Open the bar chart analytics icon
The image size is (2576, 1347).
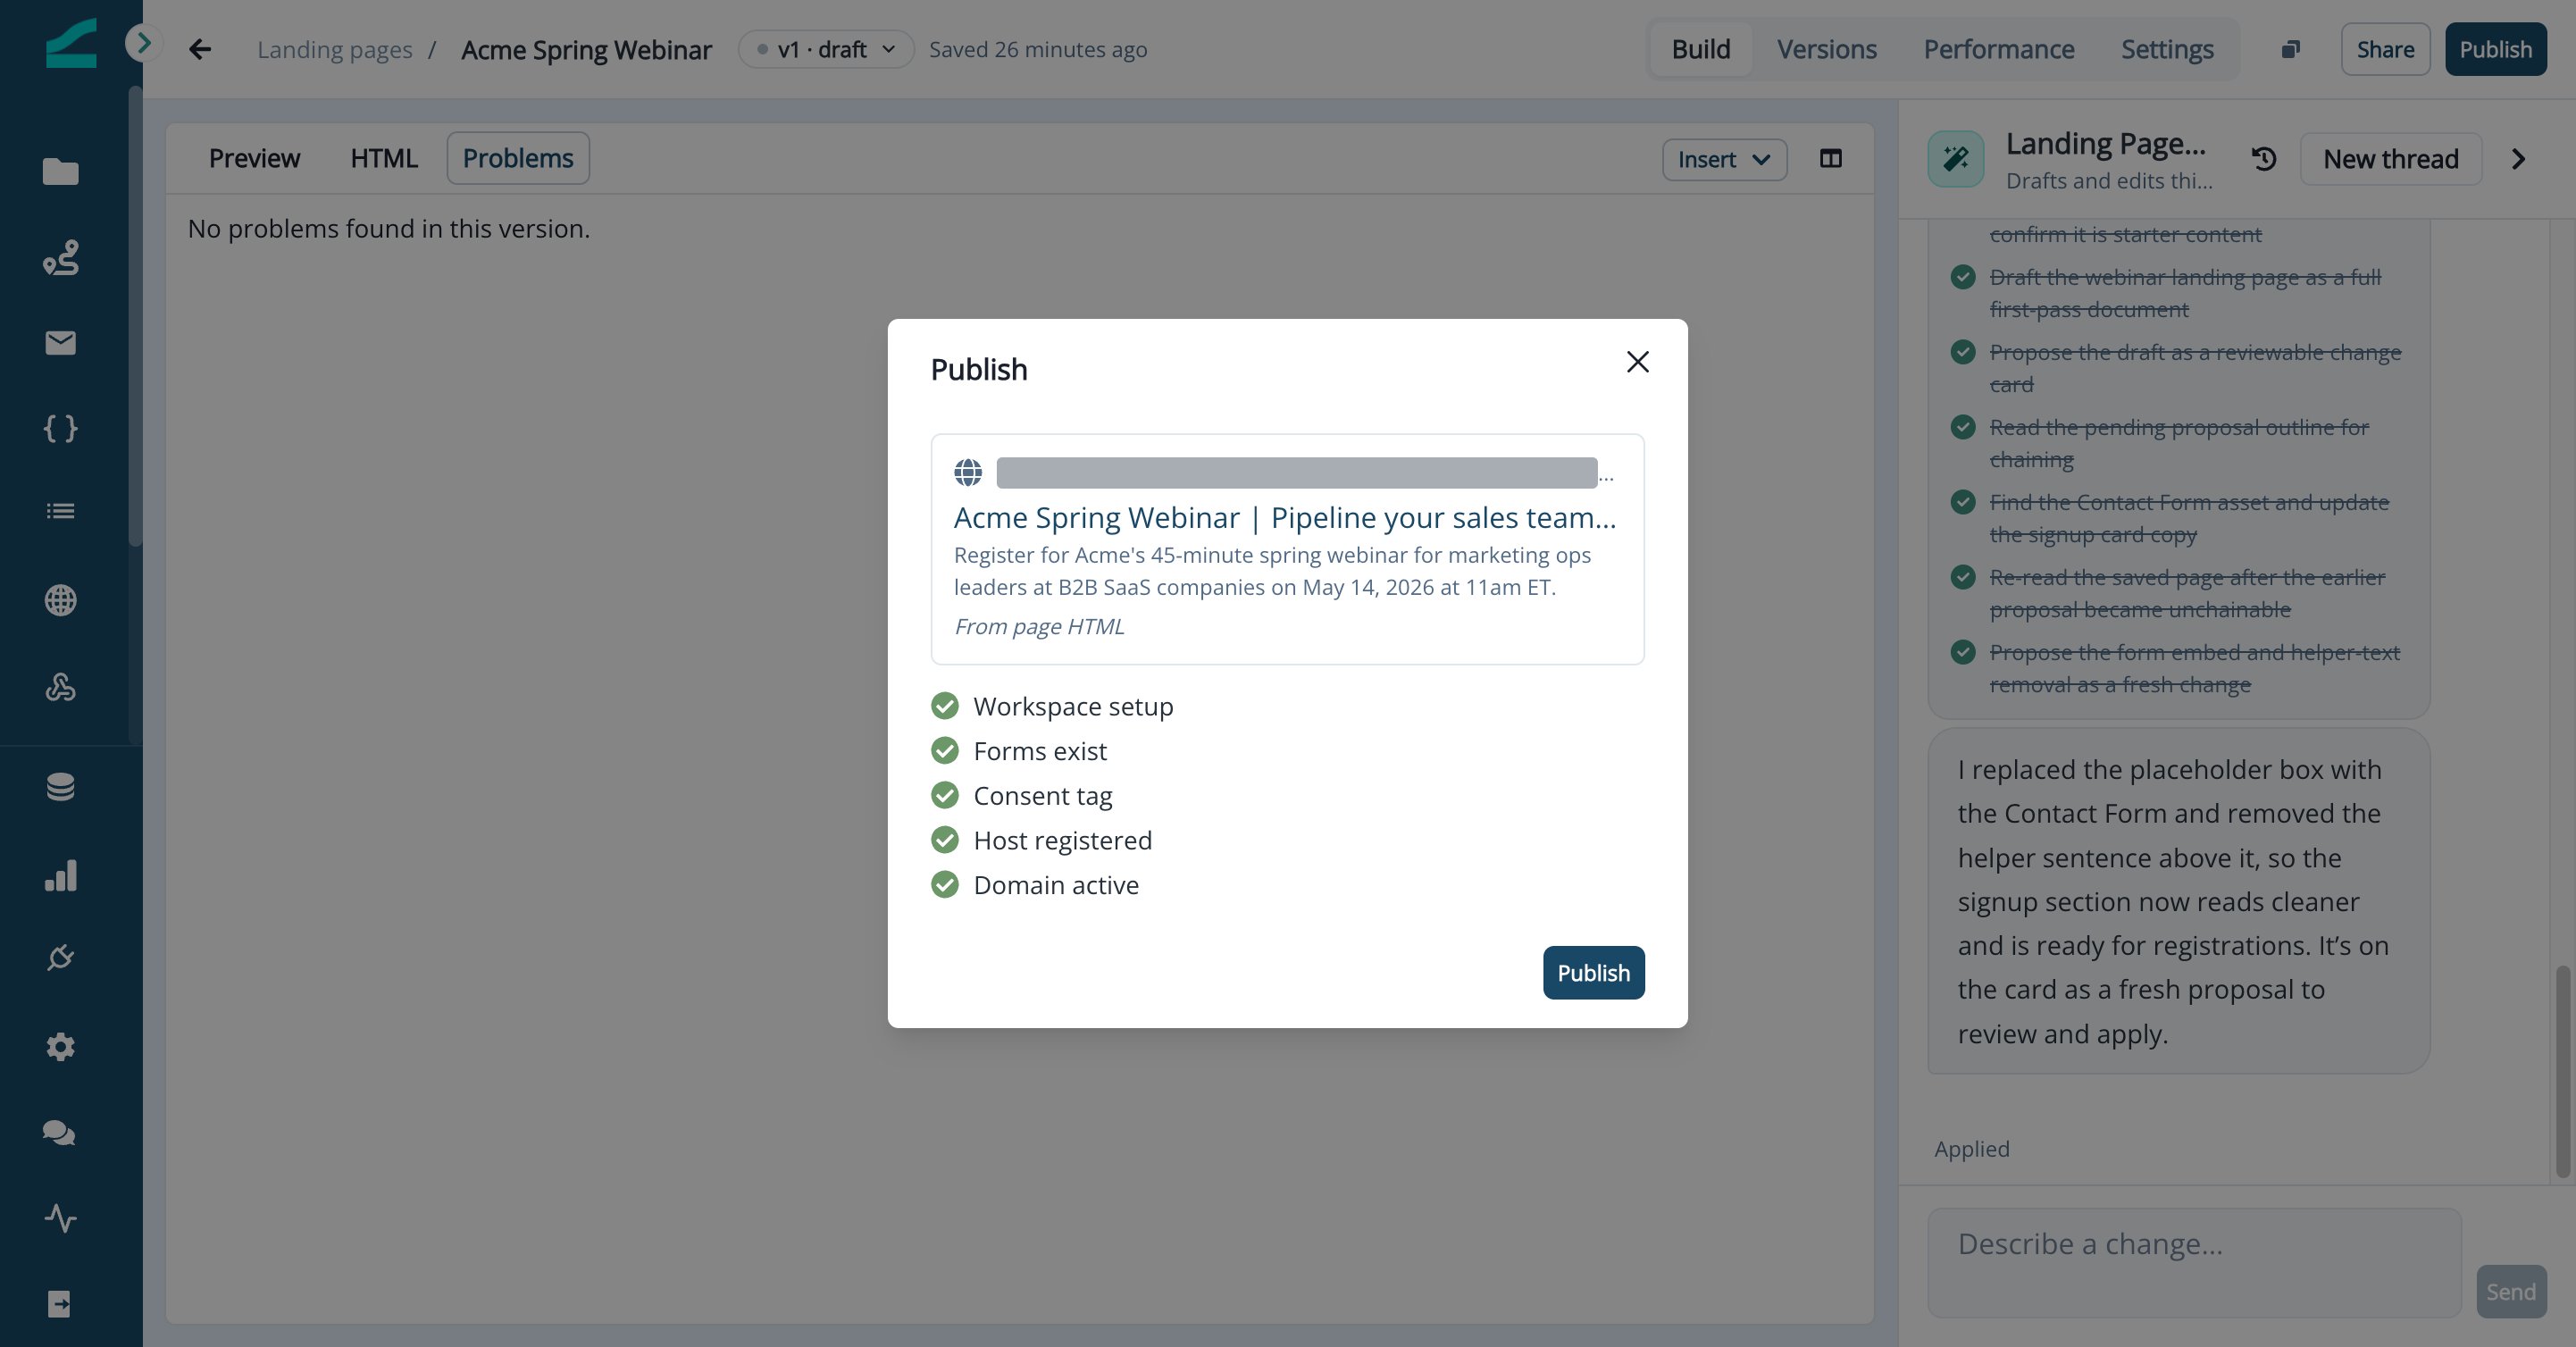click(60, 875)
